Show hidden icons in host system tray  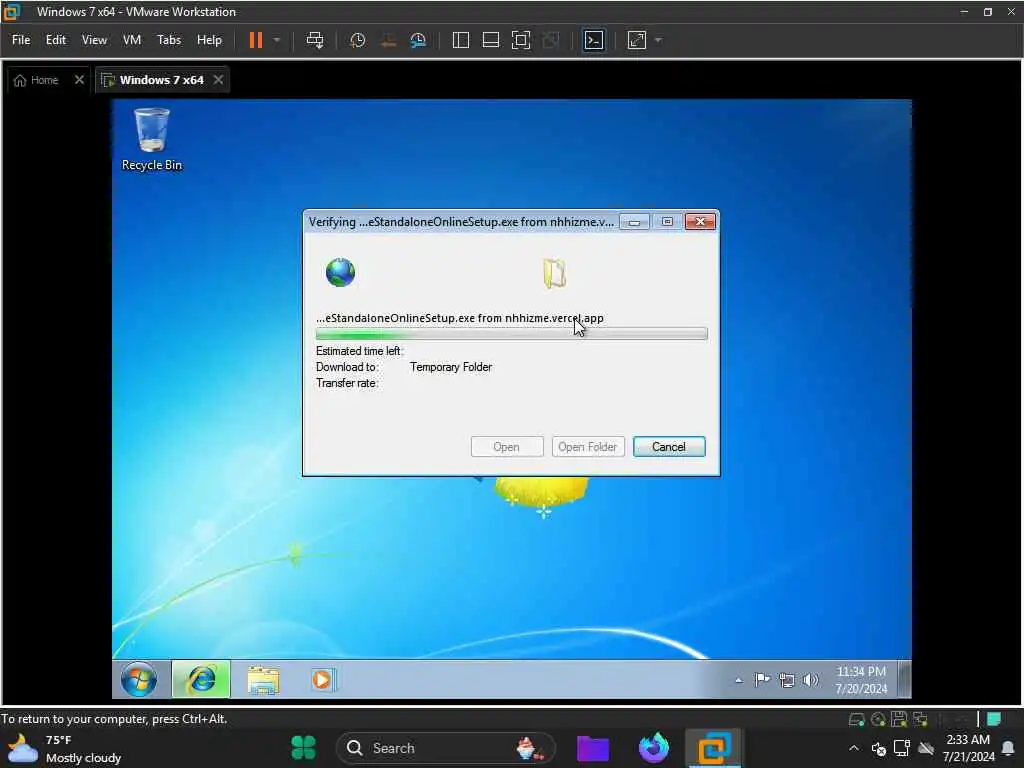[854, 748]
